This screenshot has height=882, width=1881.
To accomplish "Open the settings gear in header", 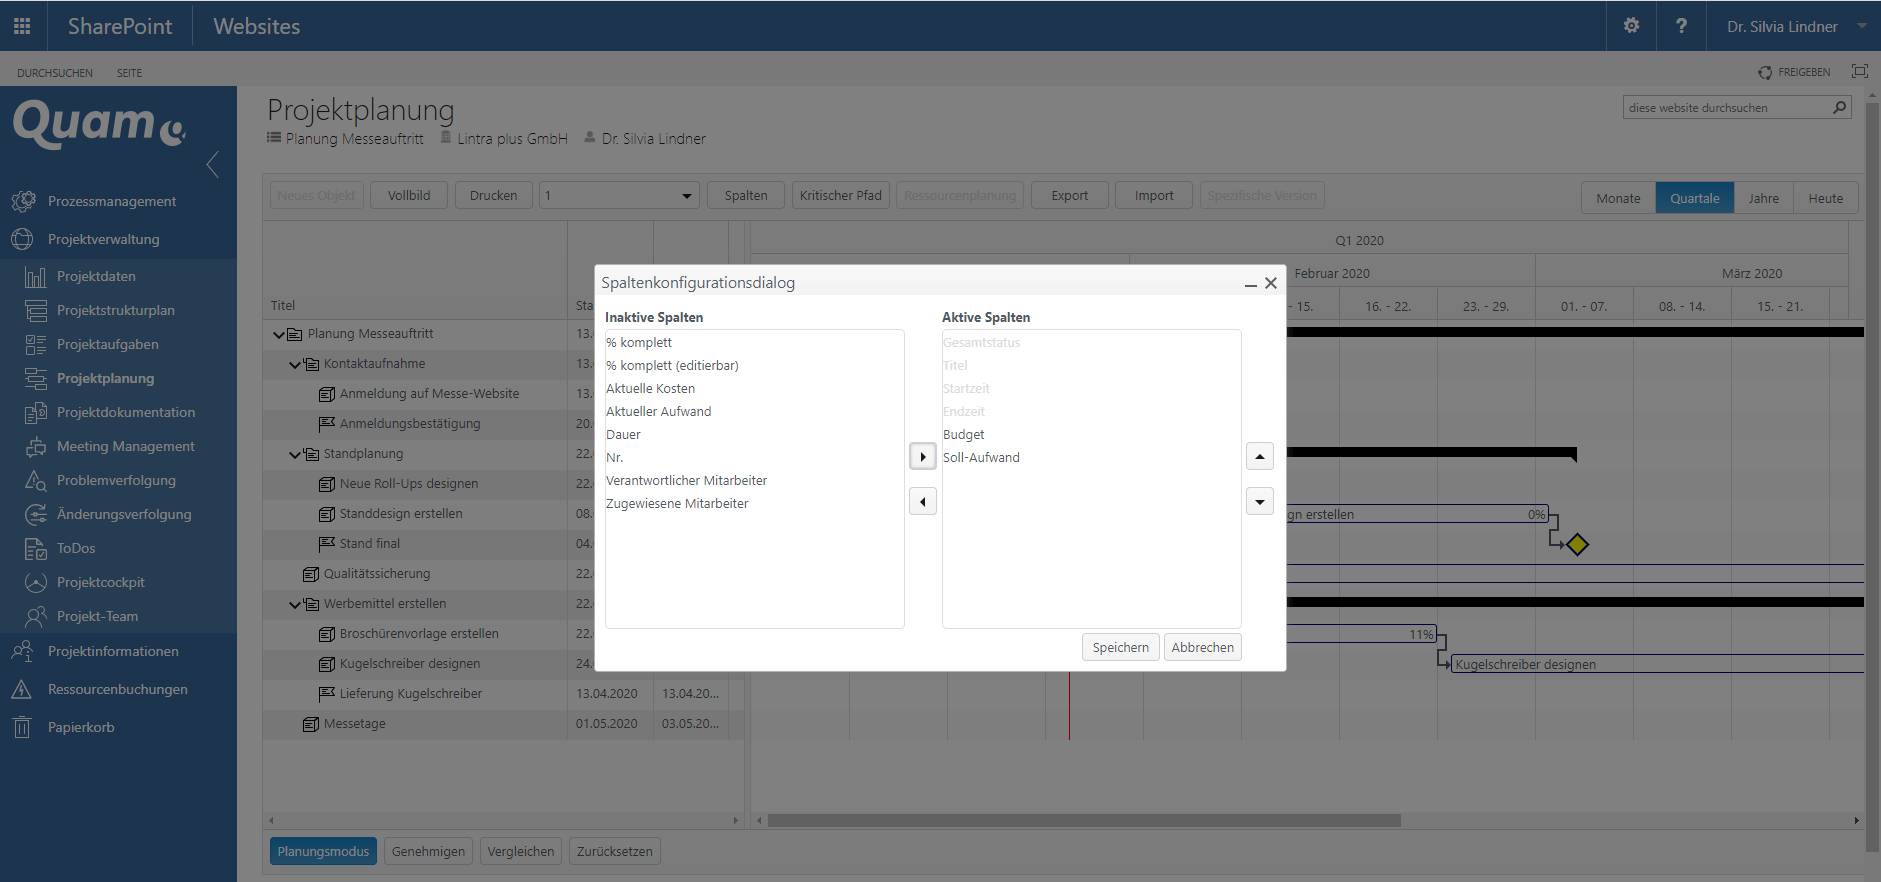I will click(x=1631, y=26).
